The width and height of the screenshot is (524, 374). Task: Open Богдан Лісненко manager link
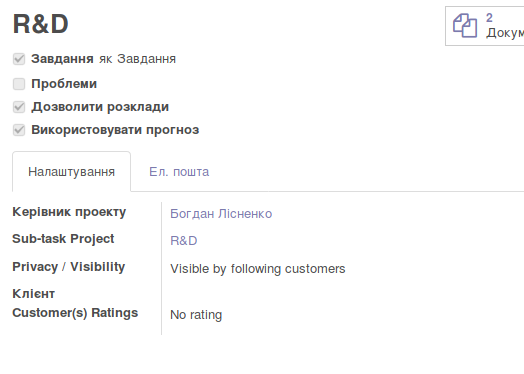(x=221, y=214)
